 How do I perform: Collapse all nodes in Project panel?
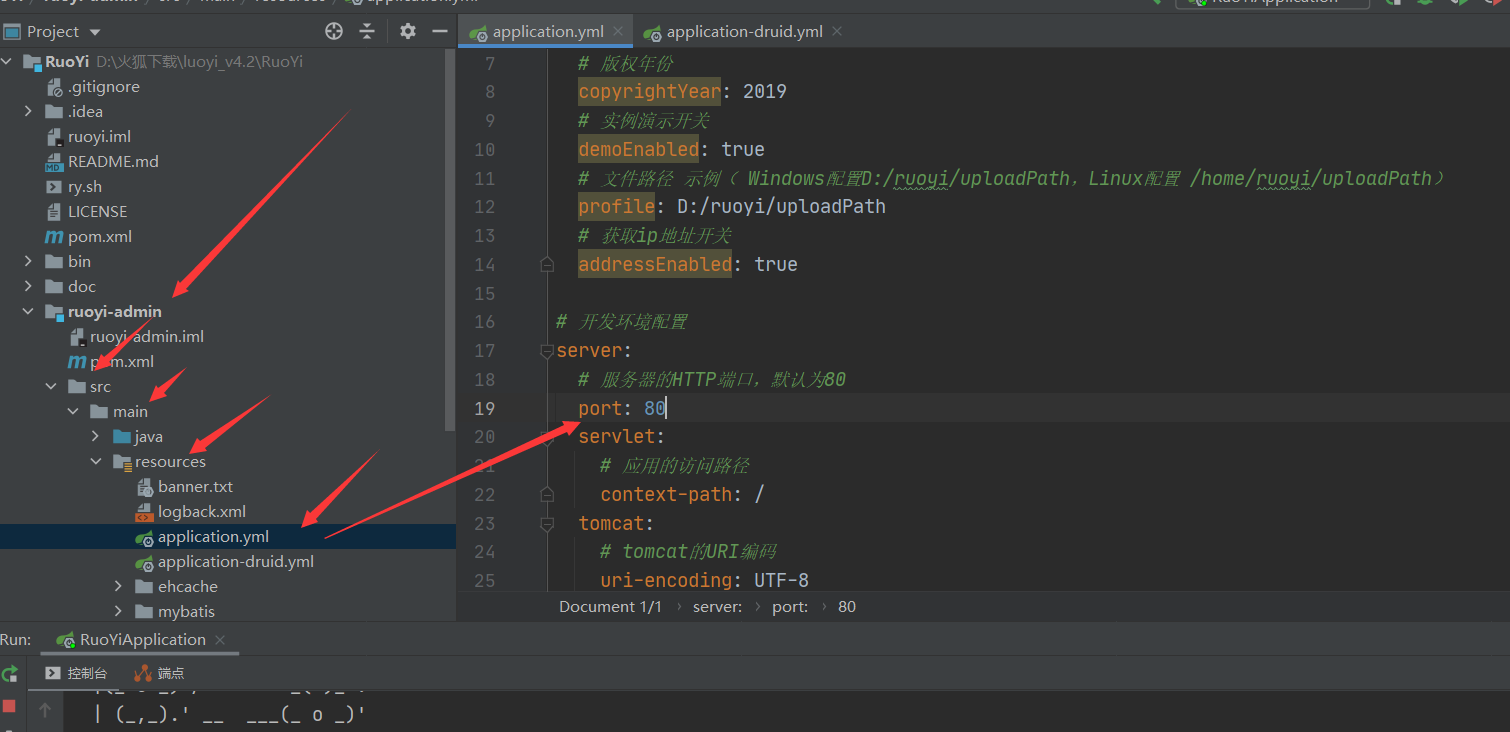coord(367,31)
